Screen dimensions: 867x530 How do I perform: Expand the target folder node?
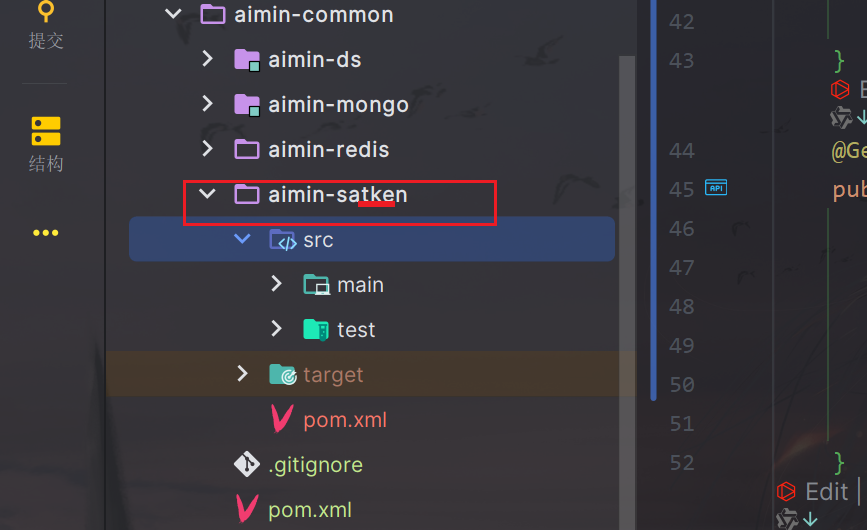click(242, 375)
